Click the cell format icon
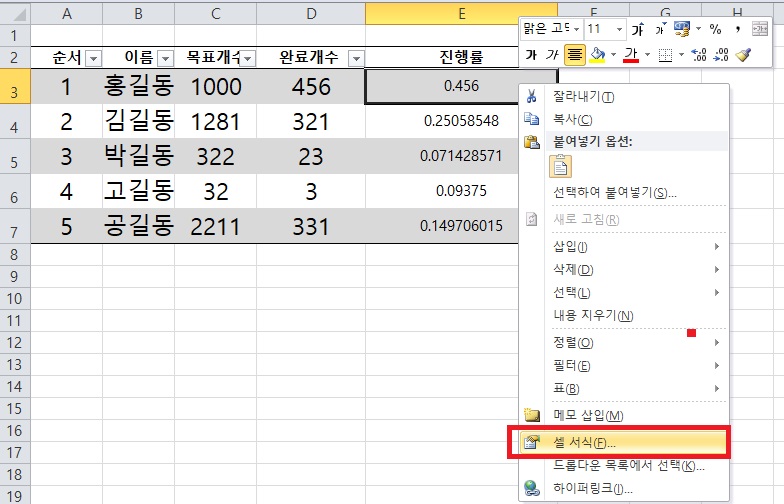Image resolution: width=784 pixels, height=504 pixels. pos(531,442)
